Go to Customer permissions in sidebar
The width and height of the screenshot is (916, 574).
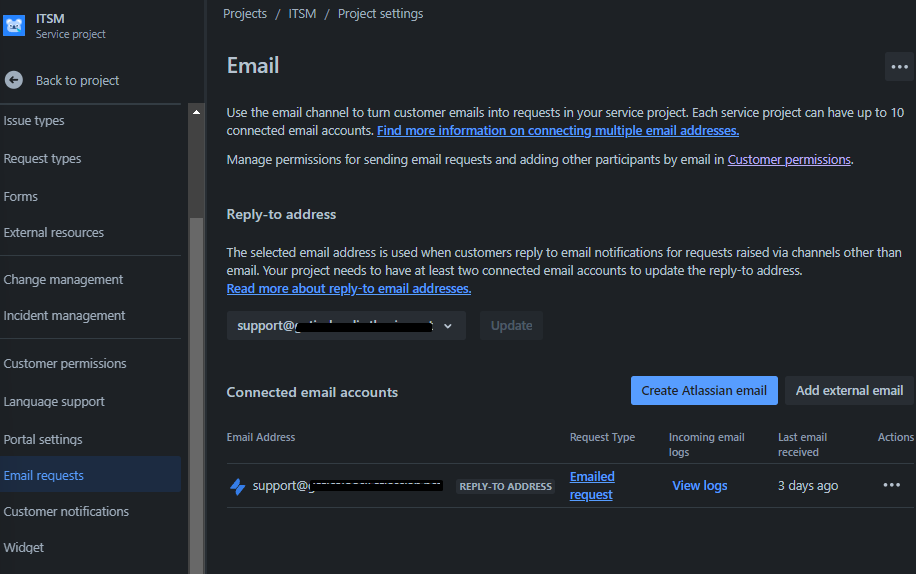click(65, 363)
